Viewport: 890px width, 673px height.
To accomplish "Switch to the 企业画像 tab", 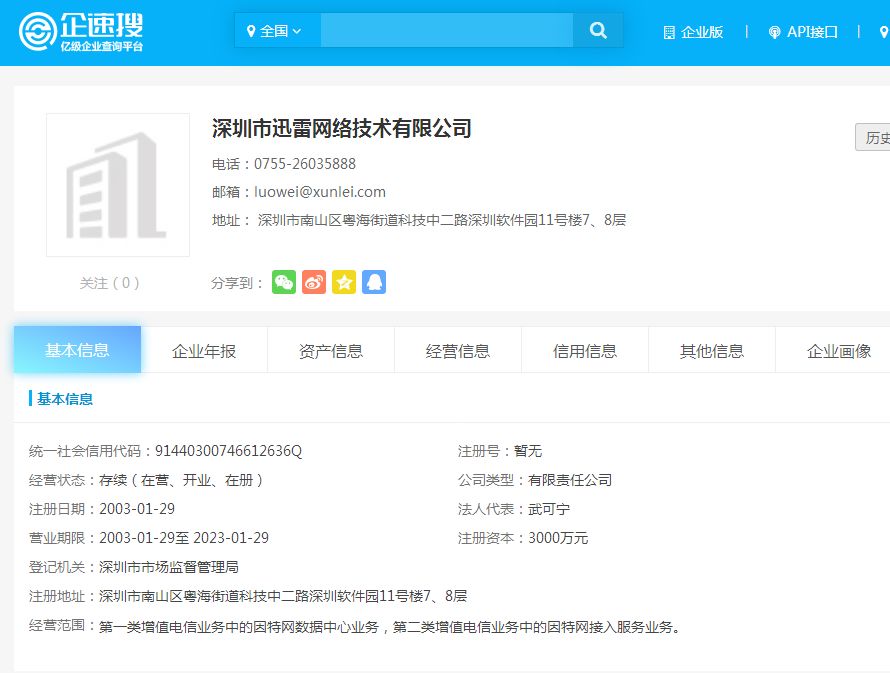I will (x=838, y=349).
